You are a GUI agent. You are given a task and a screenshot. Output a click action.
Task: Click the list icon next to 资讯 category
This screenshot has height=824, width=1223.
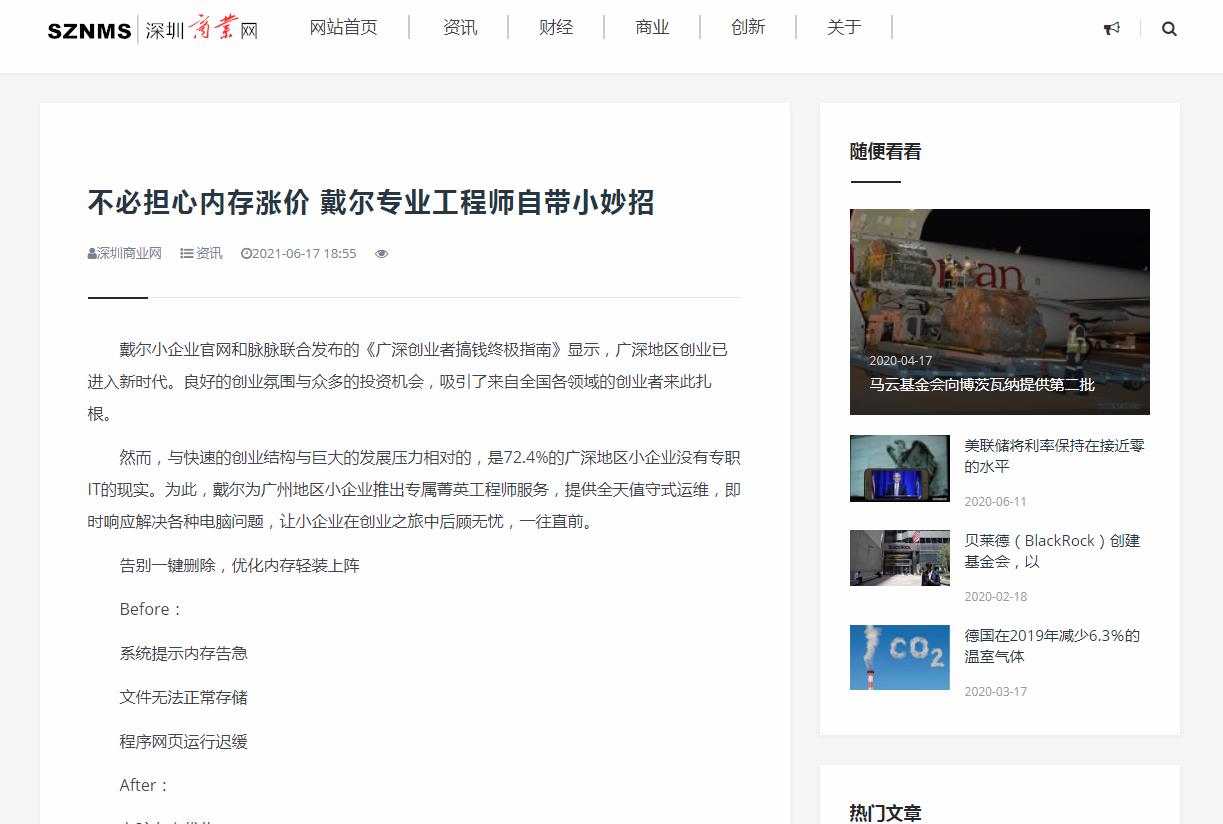(186, 254)
